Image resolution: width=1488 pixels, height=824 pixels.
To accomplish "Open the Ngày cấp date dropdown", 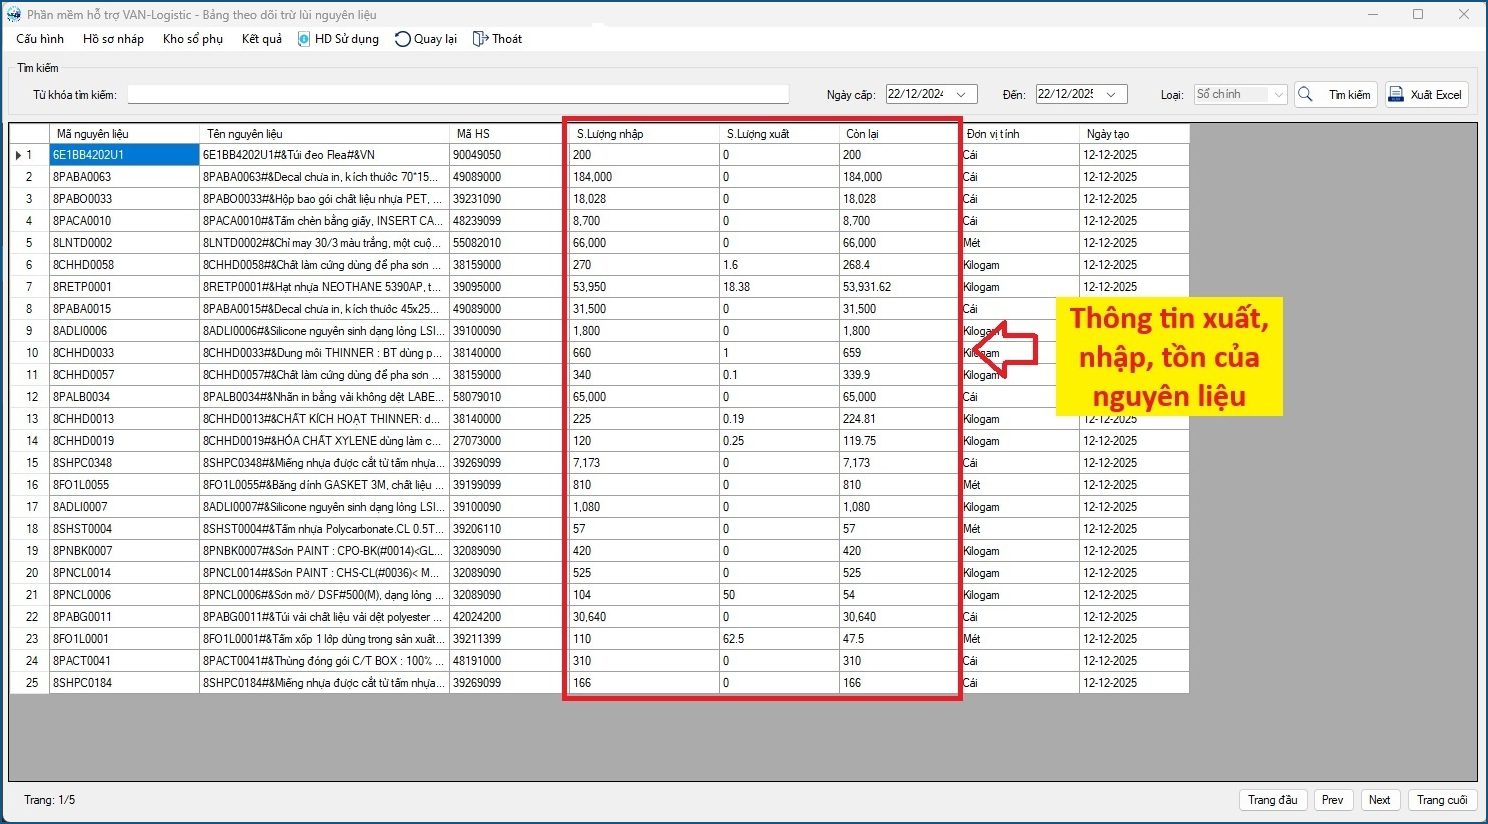I will [961, 95].
